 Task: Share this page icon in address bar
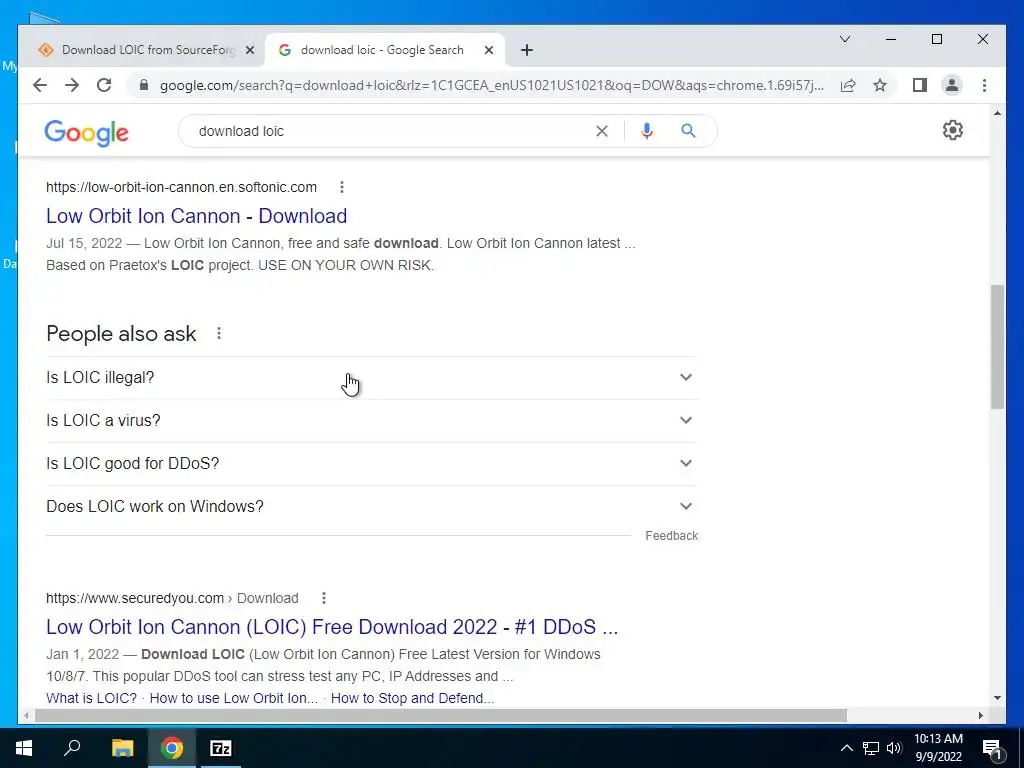click(x=848, y=86)
